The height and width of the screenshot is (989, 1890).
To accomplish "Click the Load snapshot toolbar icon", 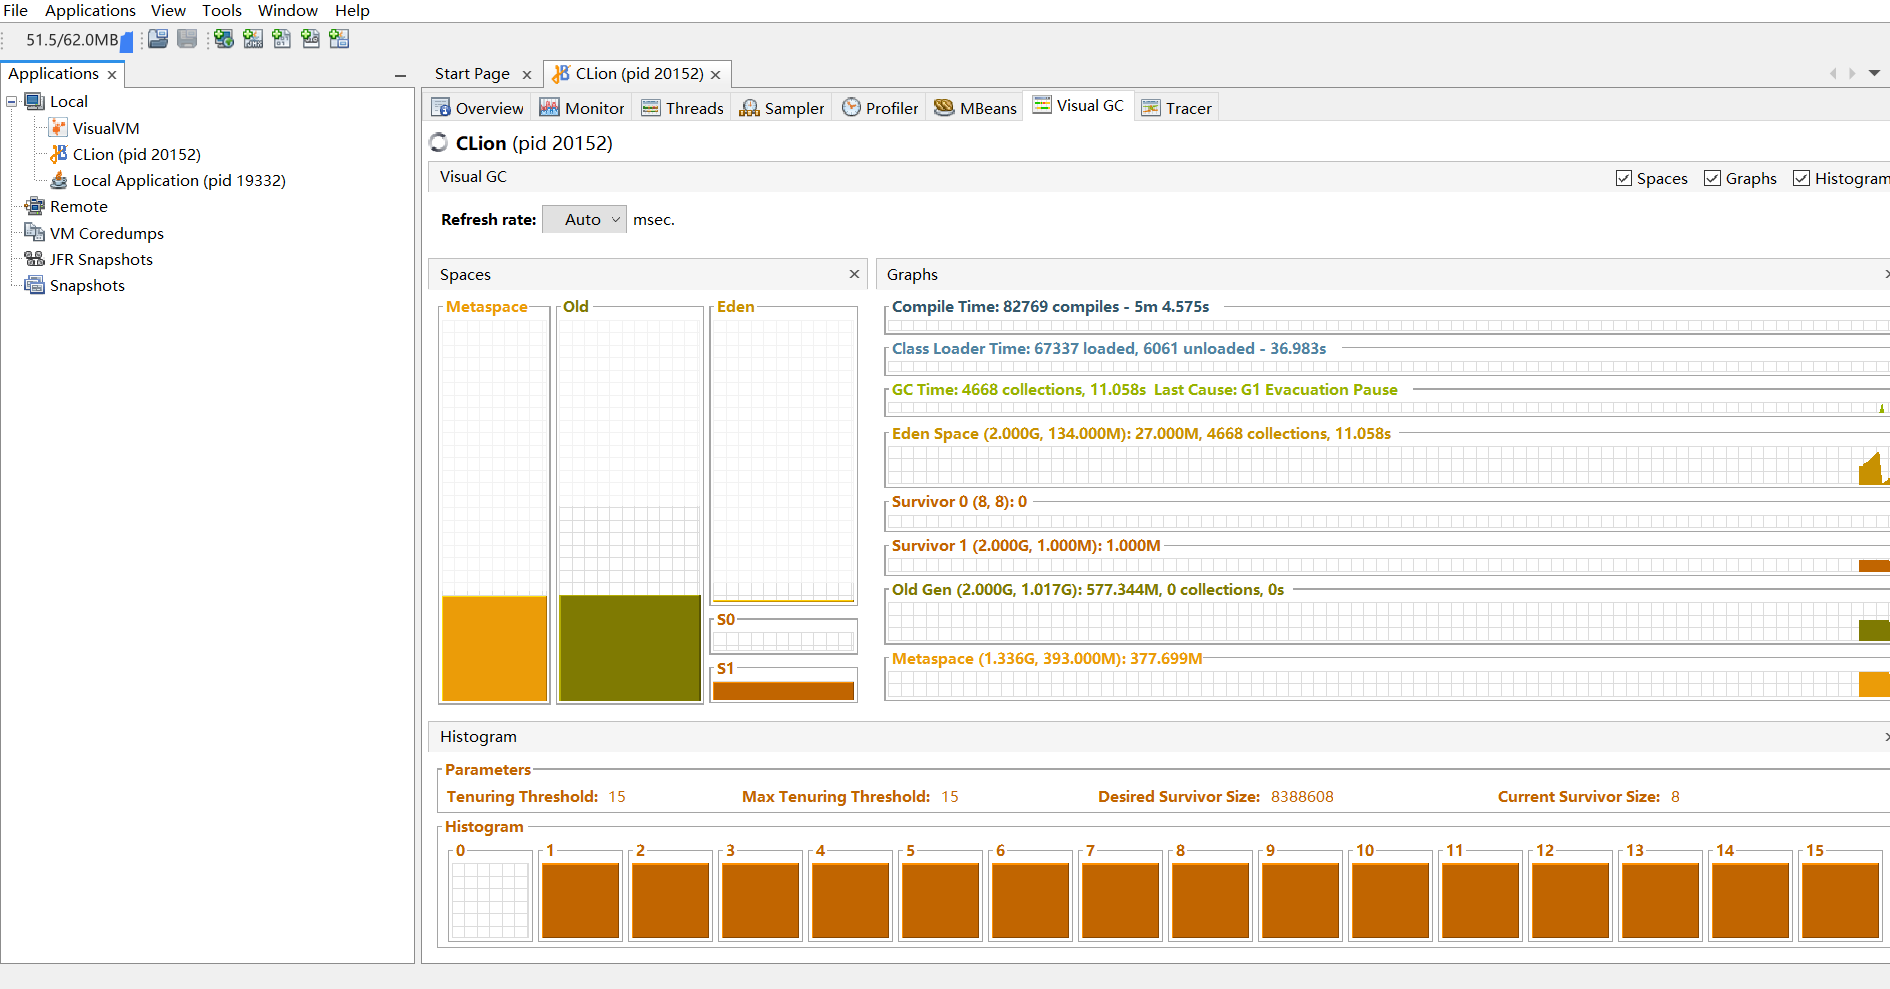I will click(x=158, y=39).
